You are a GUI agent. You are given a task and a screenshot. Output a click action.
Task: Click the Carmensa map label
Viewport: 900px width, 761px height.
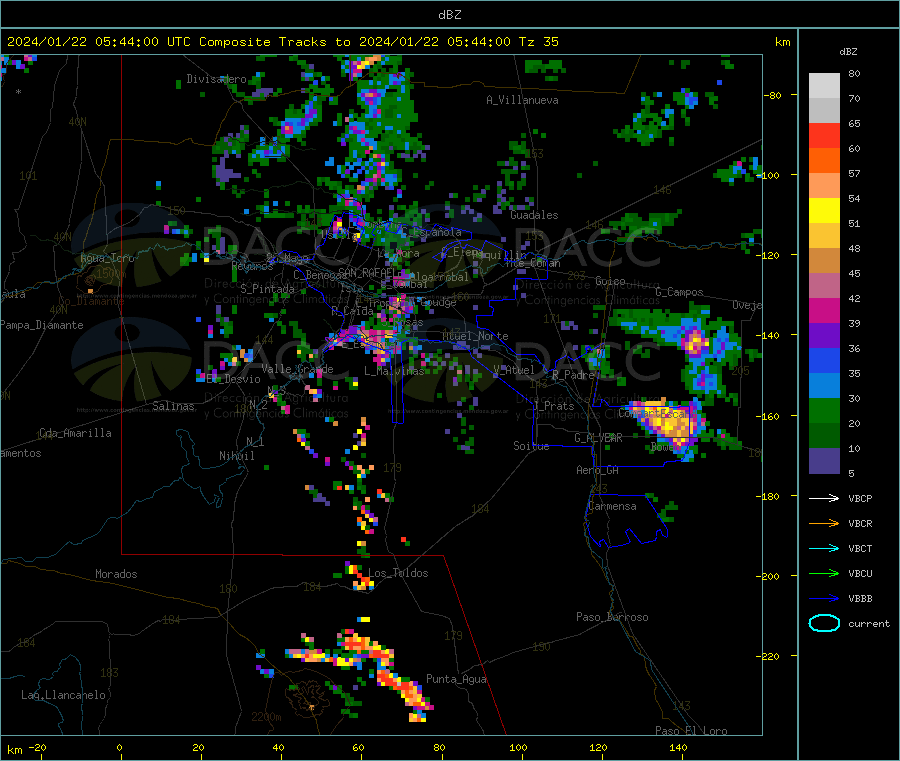(612, 506)
